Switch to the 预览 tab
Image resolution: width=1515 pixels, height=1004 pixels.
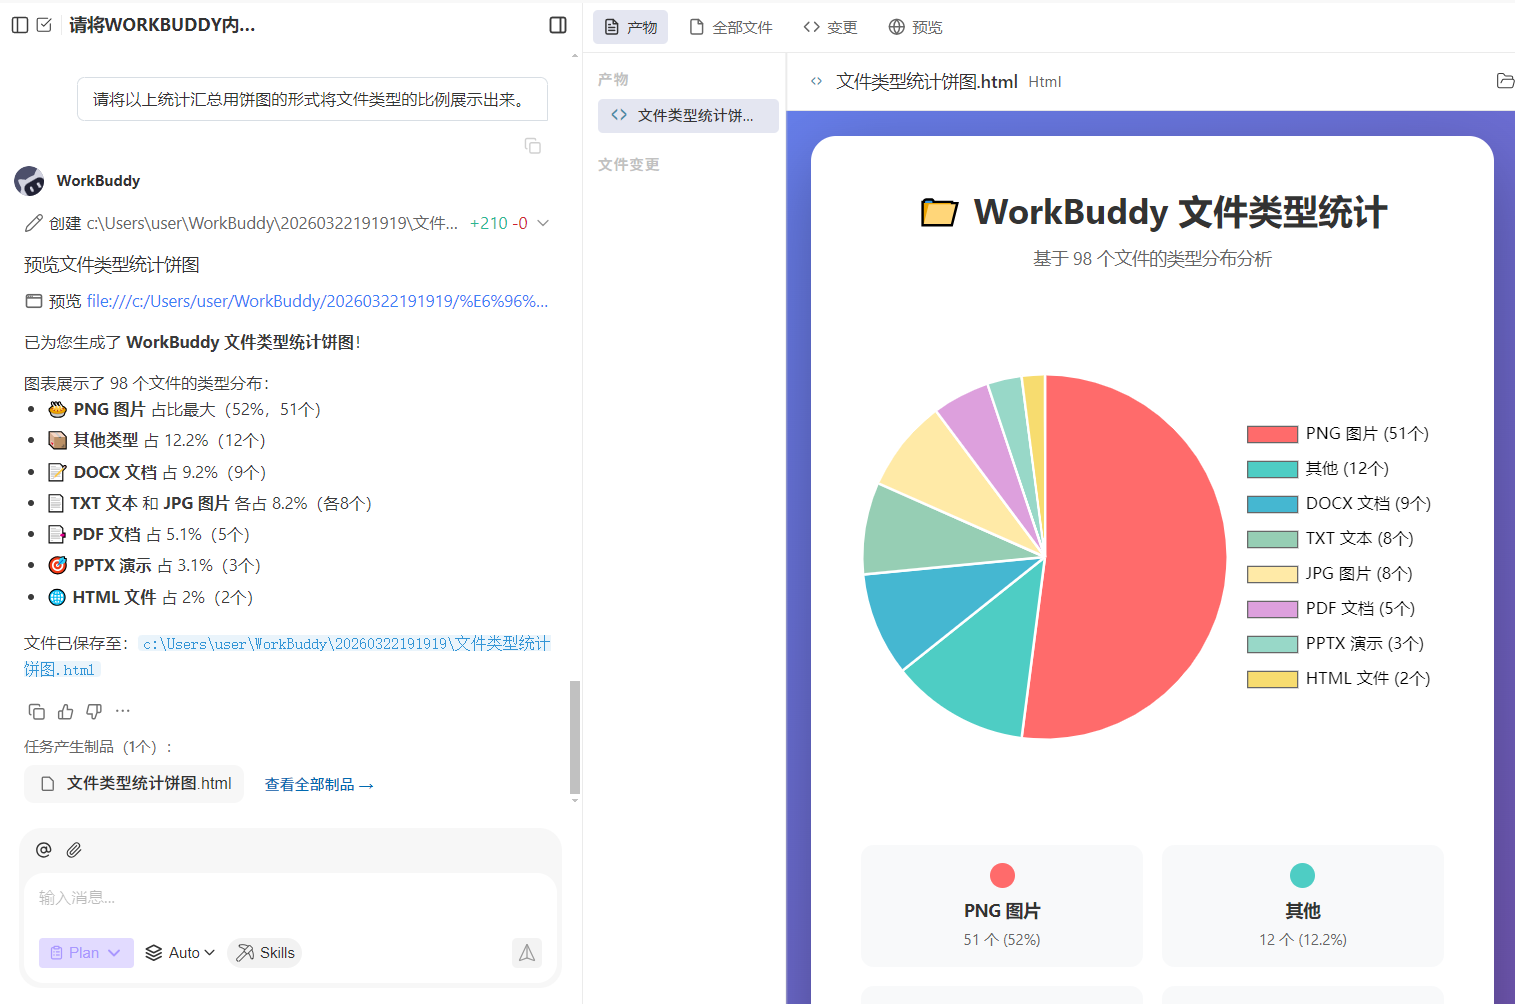915,27
